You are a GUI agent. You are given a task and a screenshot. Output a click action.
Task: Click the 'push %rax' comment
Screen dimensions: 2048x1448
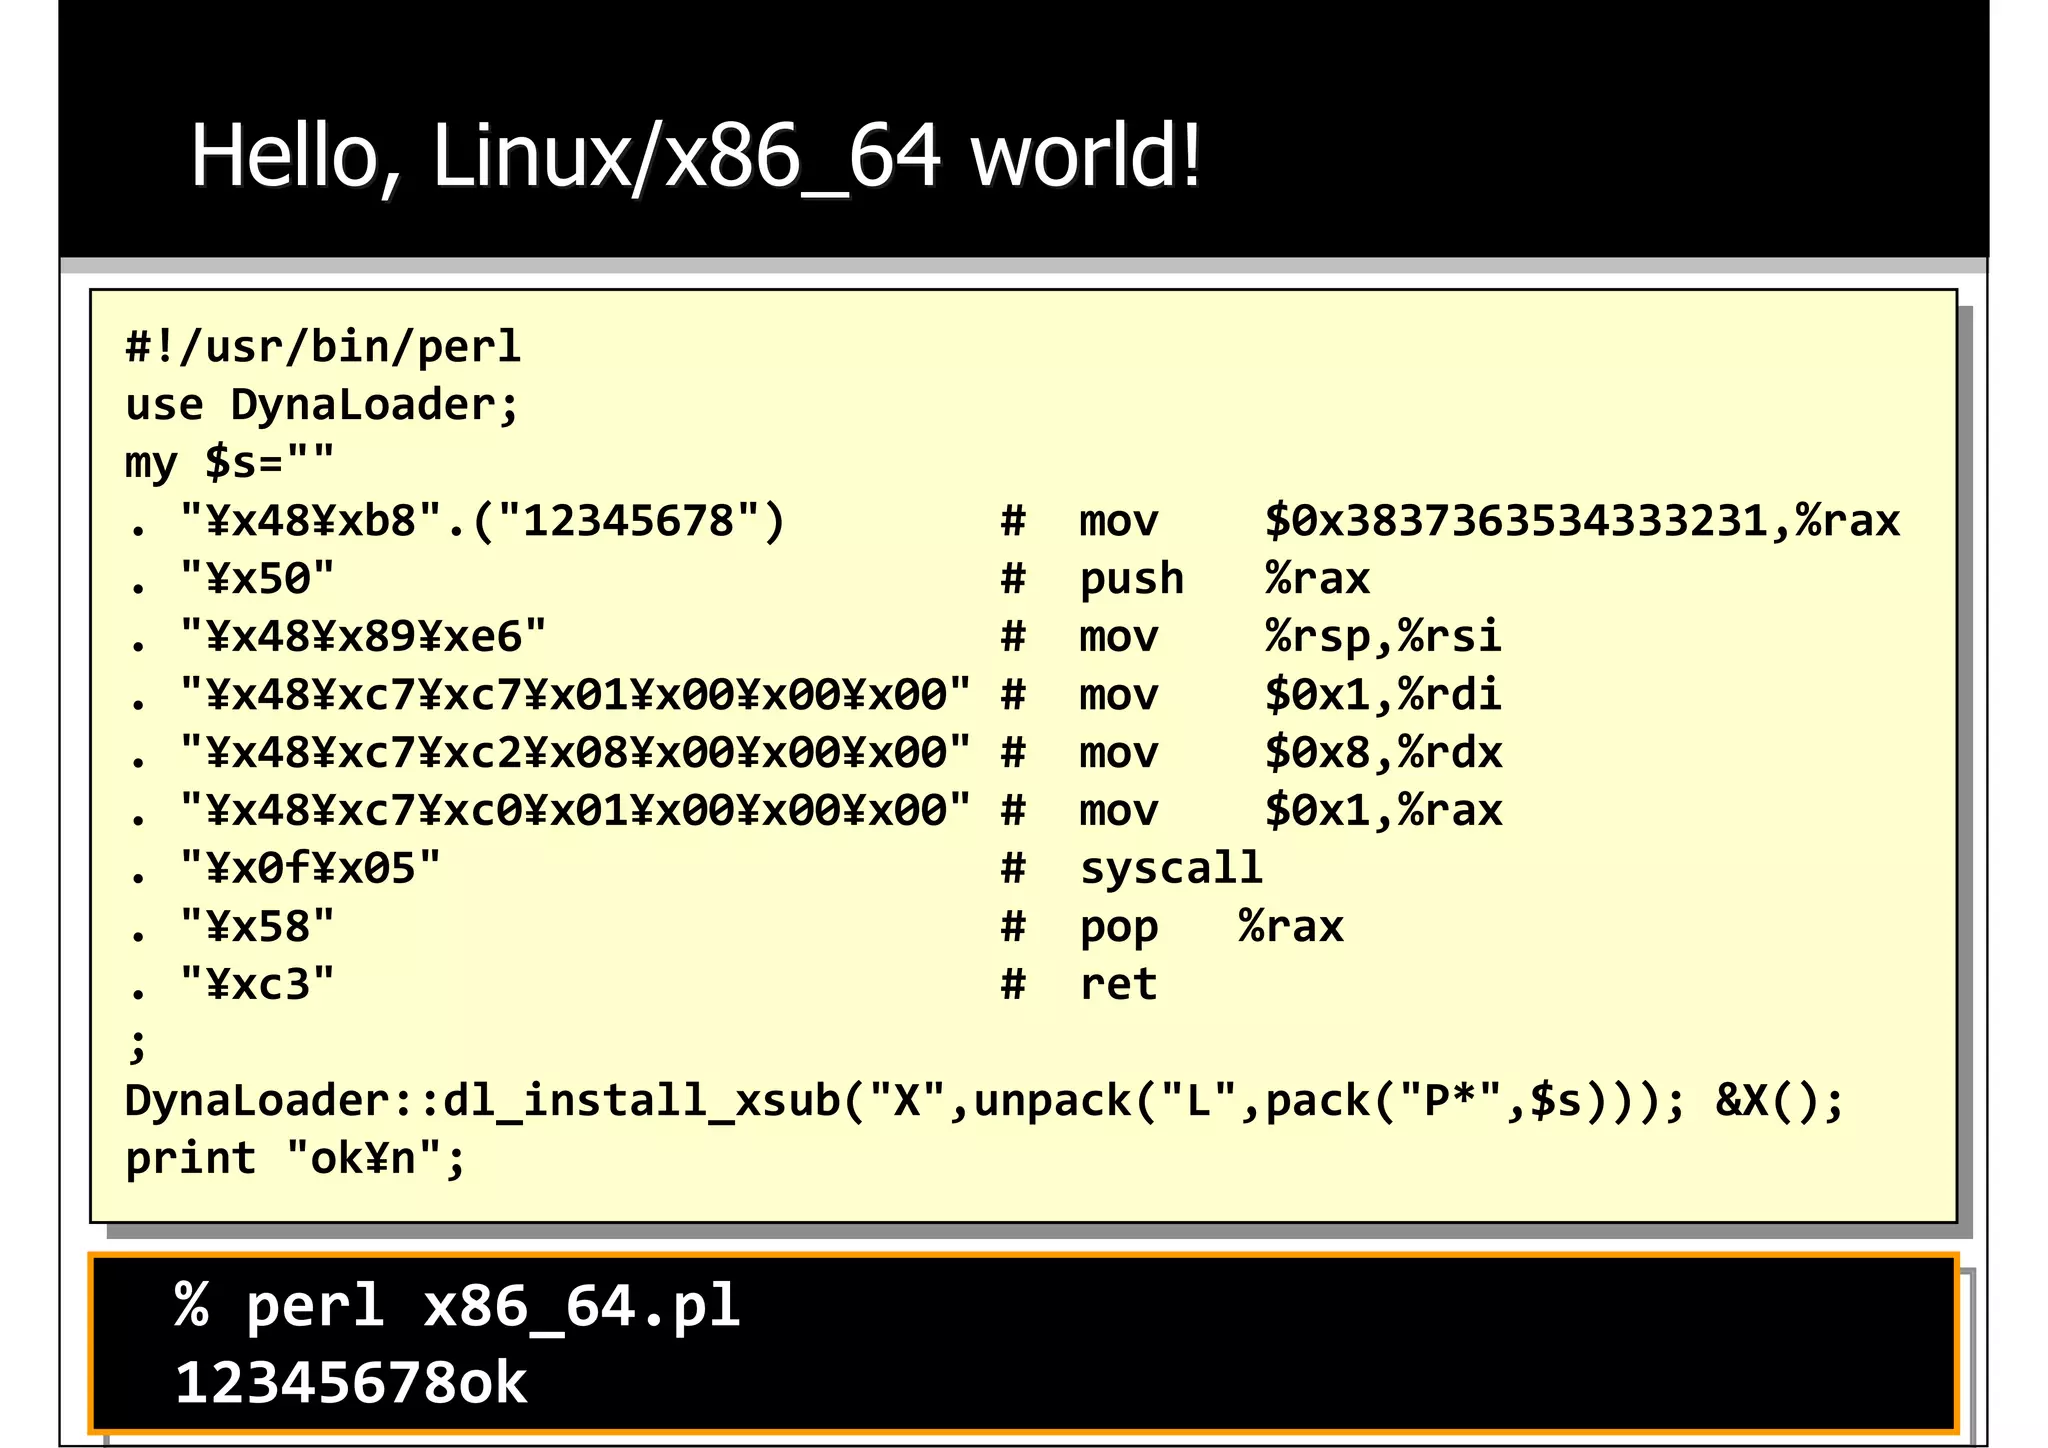pos(1224,579)
